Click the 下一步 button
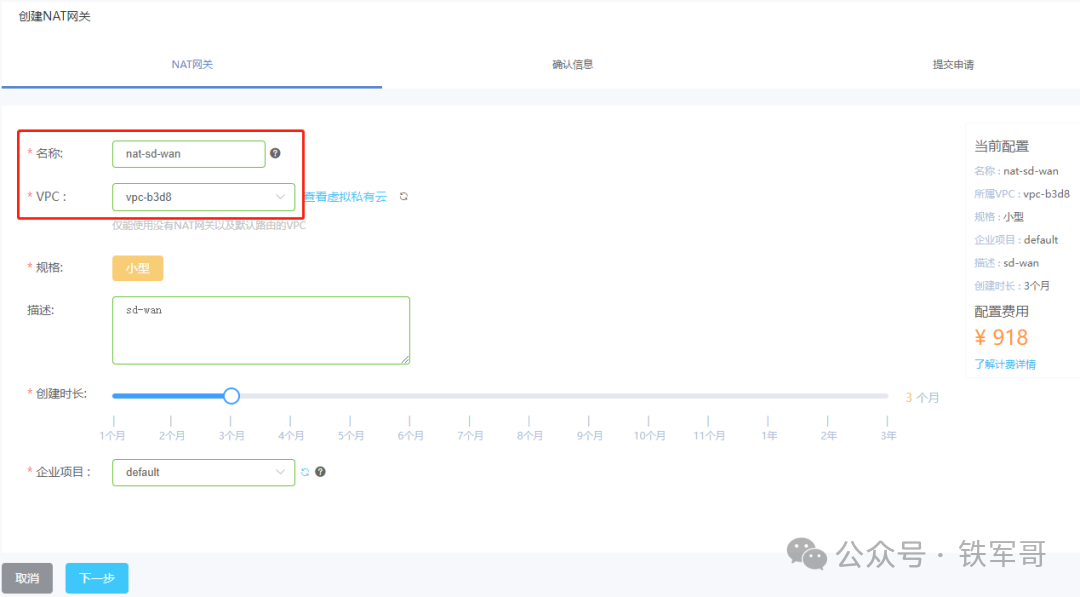1080x597 pixels. click(96, 578)
